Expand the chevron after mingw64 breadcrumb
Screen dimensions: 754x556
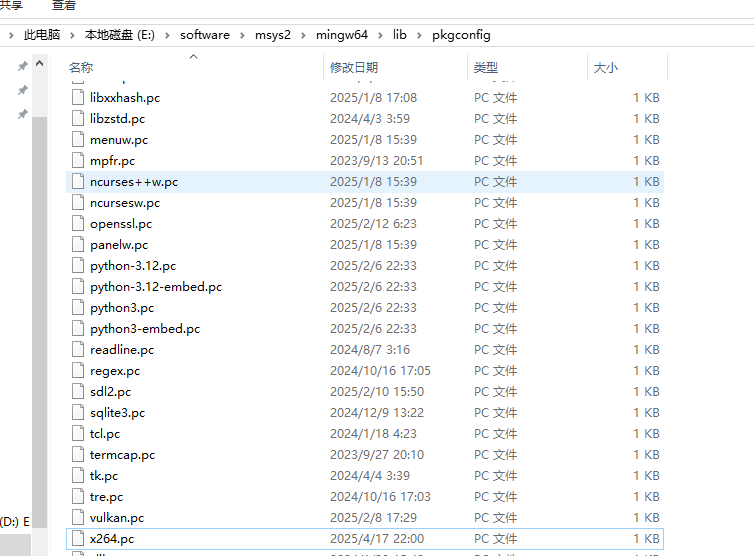pyautogui.click(x=380, y=35)
